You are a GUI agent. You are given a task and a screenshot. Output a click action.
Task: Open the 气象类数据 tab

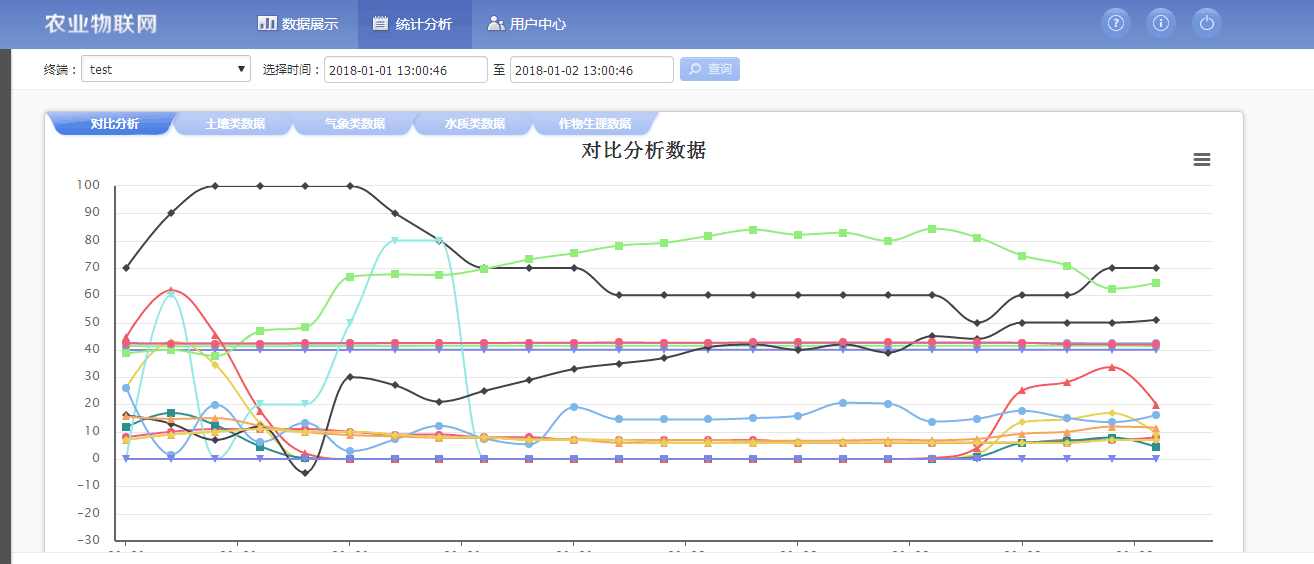pyautogui.click(x=355, y=124)
